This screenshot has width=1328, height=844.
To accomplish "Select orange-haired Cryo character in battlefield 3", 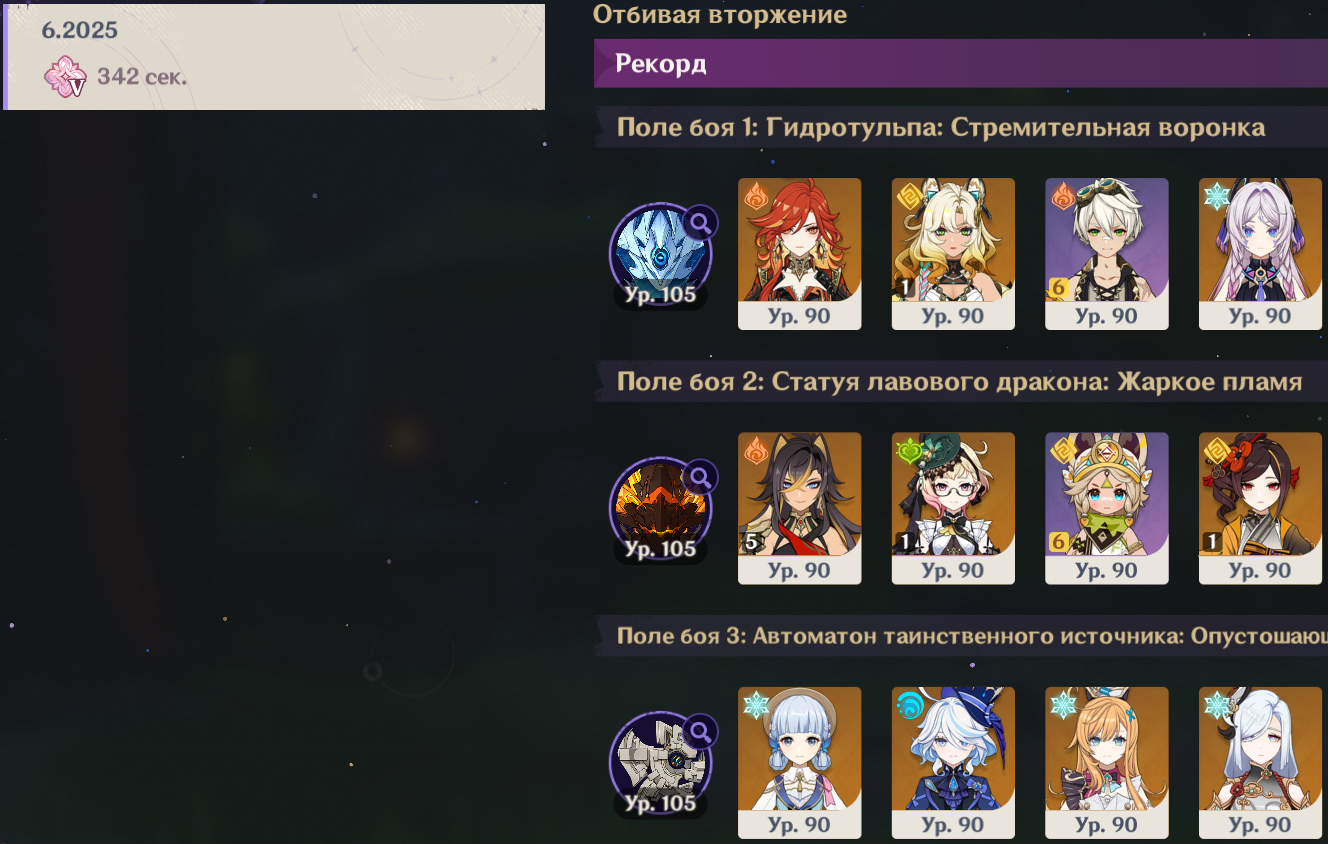I will pos(1107,762).
